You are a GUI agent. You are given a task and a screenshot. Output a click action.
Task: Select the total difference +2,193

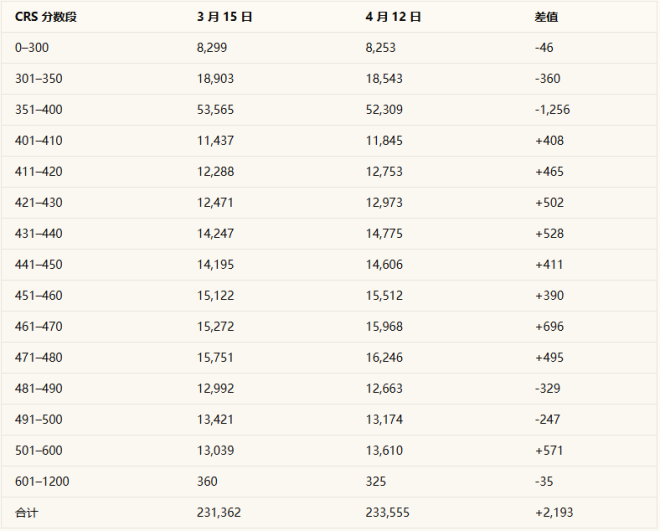click(x=553, y=512)
